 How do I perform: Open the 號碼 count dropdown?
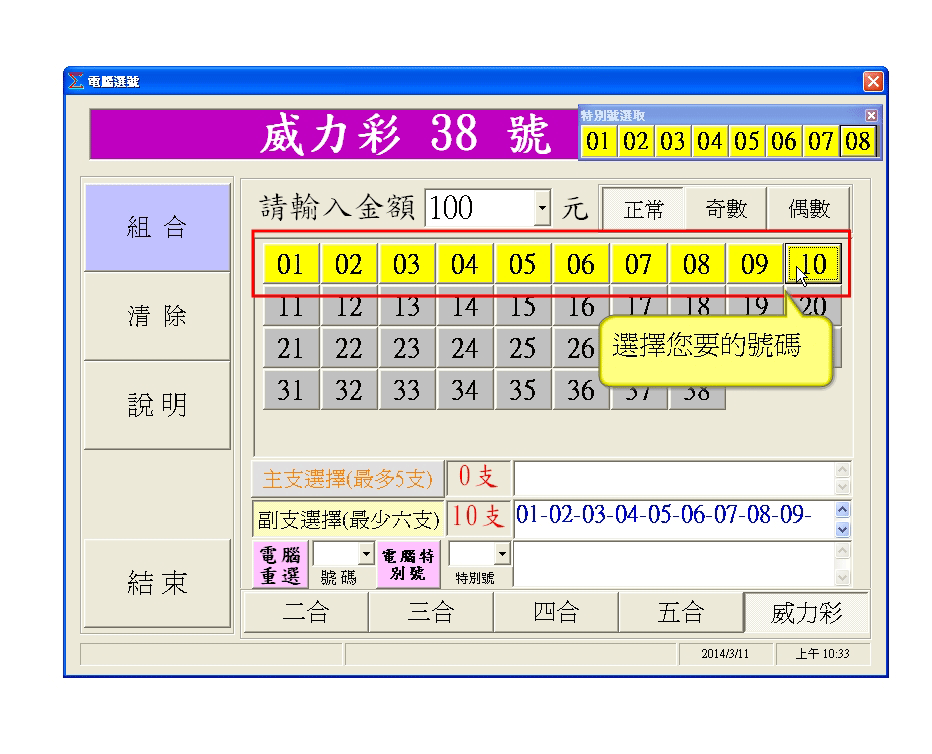tap(366, 554)
